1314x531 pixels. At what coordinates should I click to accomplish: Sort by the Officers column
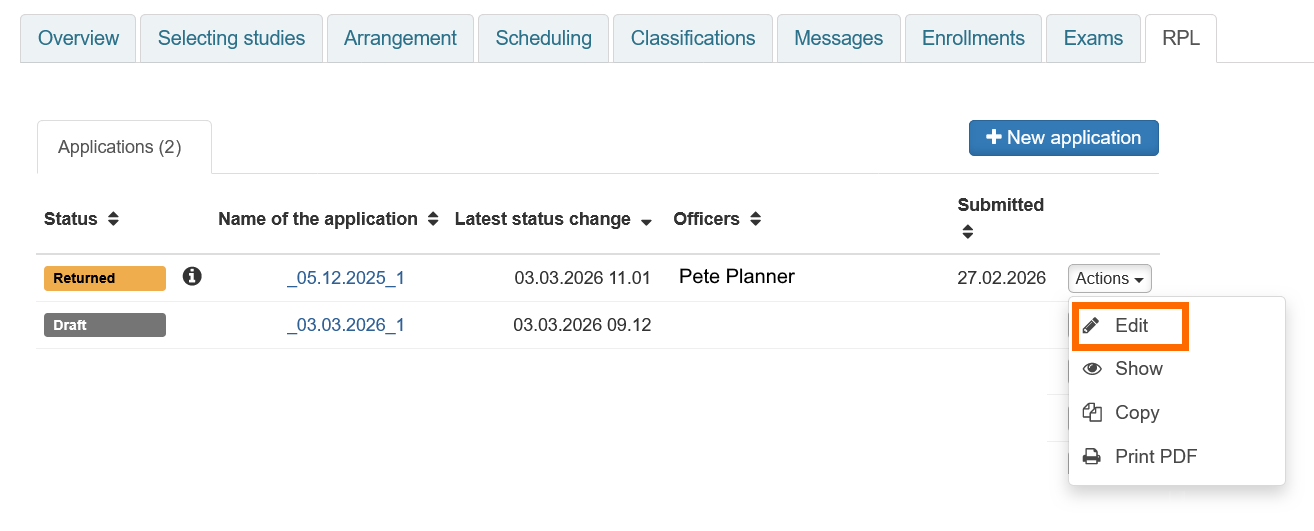(755, 219)
